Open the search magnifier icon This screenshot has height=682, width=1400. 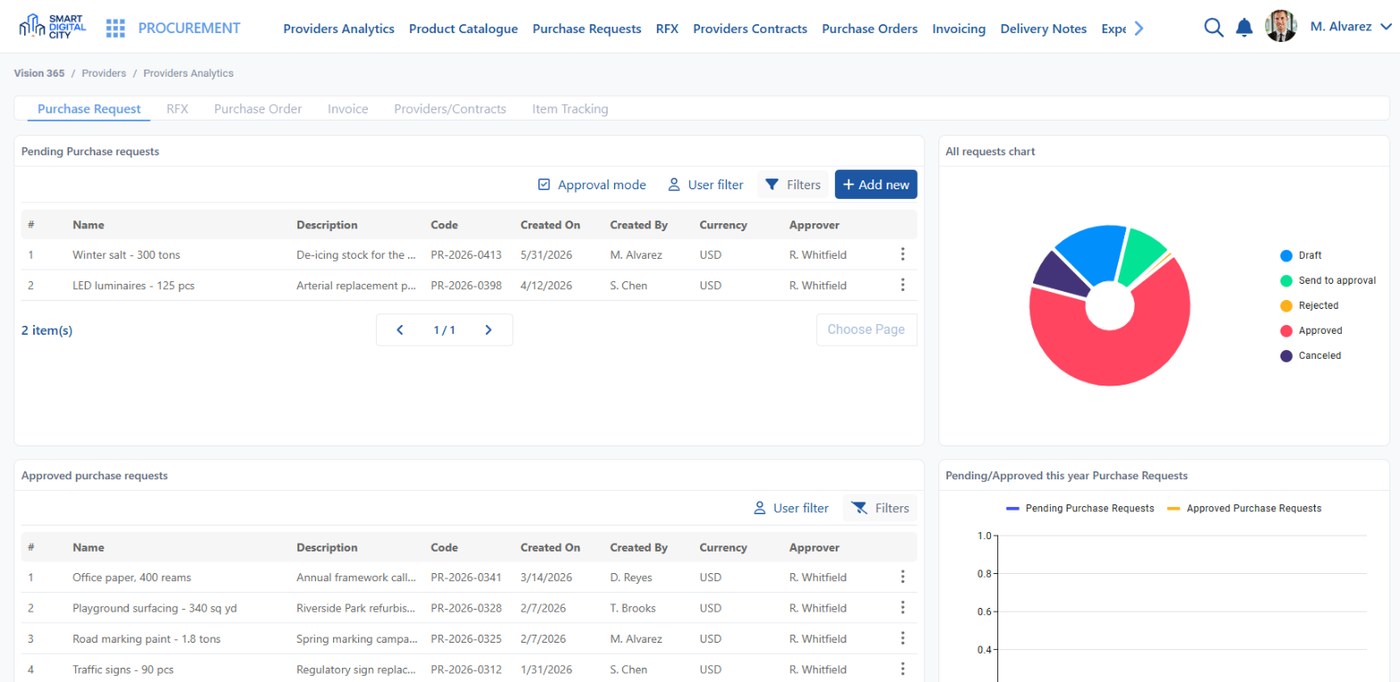point(1213,28)
